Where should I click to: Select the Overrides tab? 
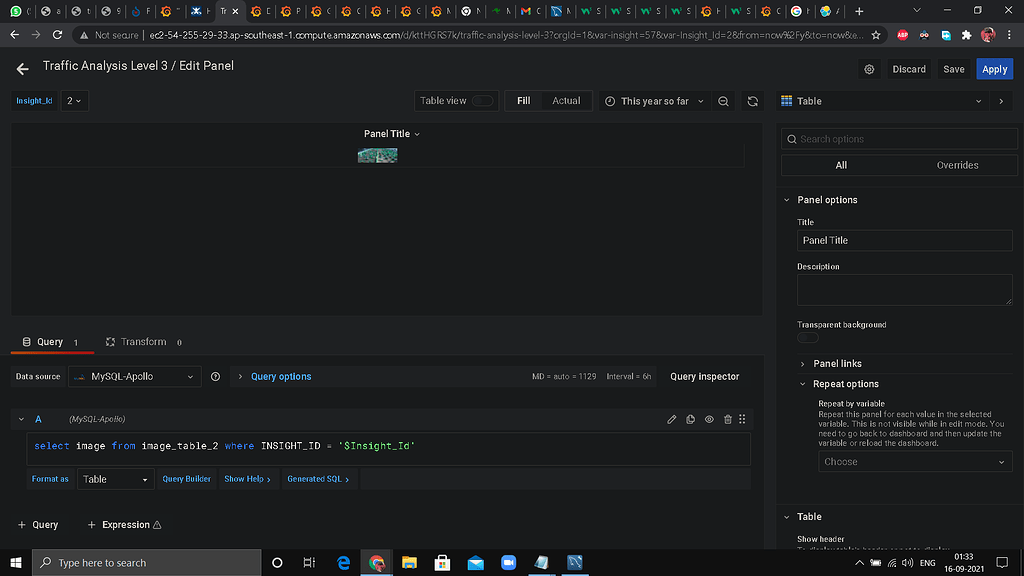point(955,164)
